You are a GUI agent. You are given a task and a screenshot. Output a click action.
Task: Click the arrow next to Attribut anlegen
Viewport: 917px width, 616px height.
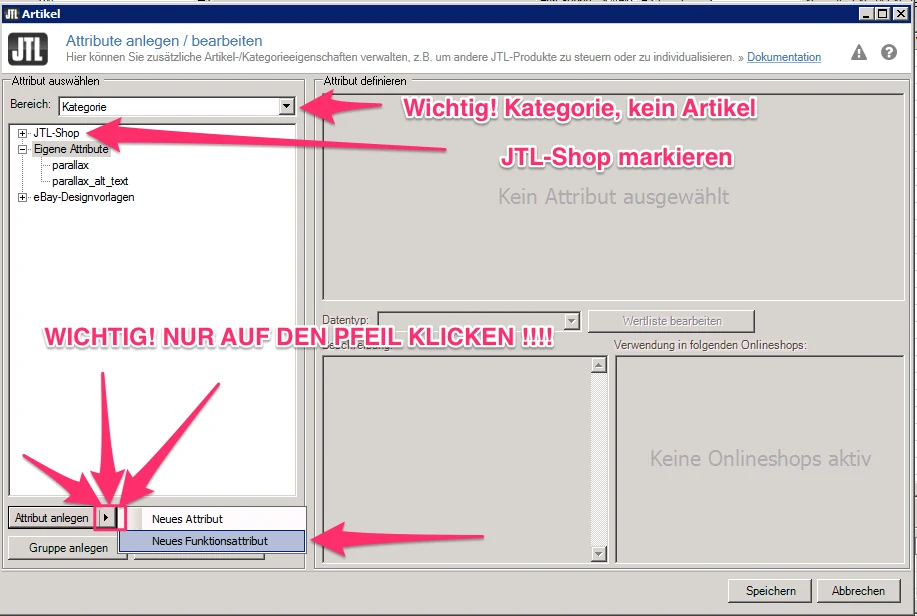pyautogui.click(x=106, y=517)
